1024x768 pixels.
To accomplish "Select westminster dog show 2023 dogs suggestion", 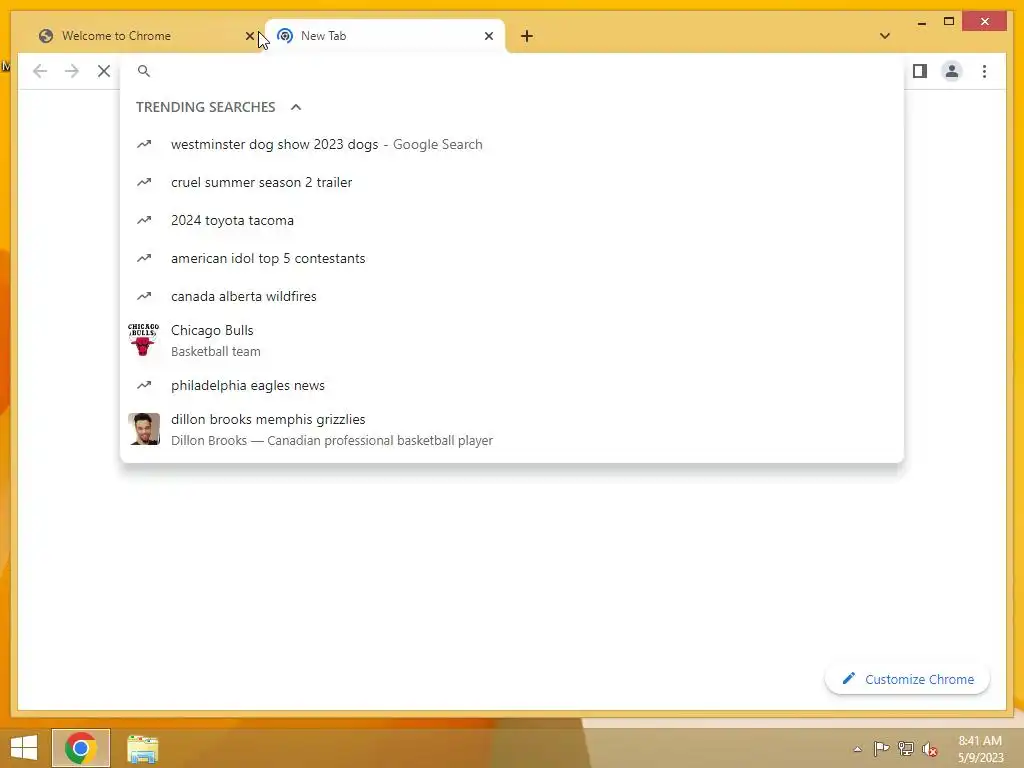I will click(x=512, y=144).
